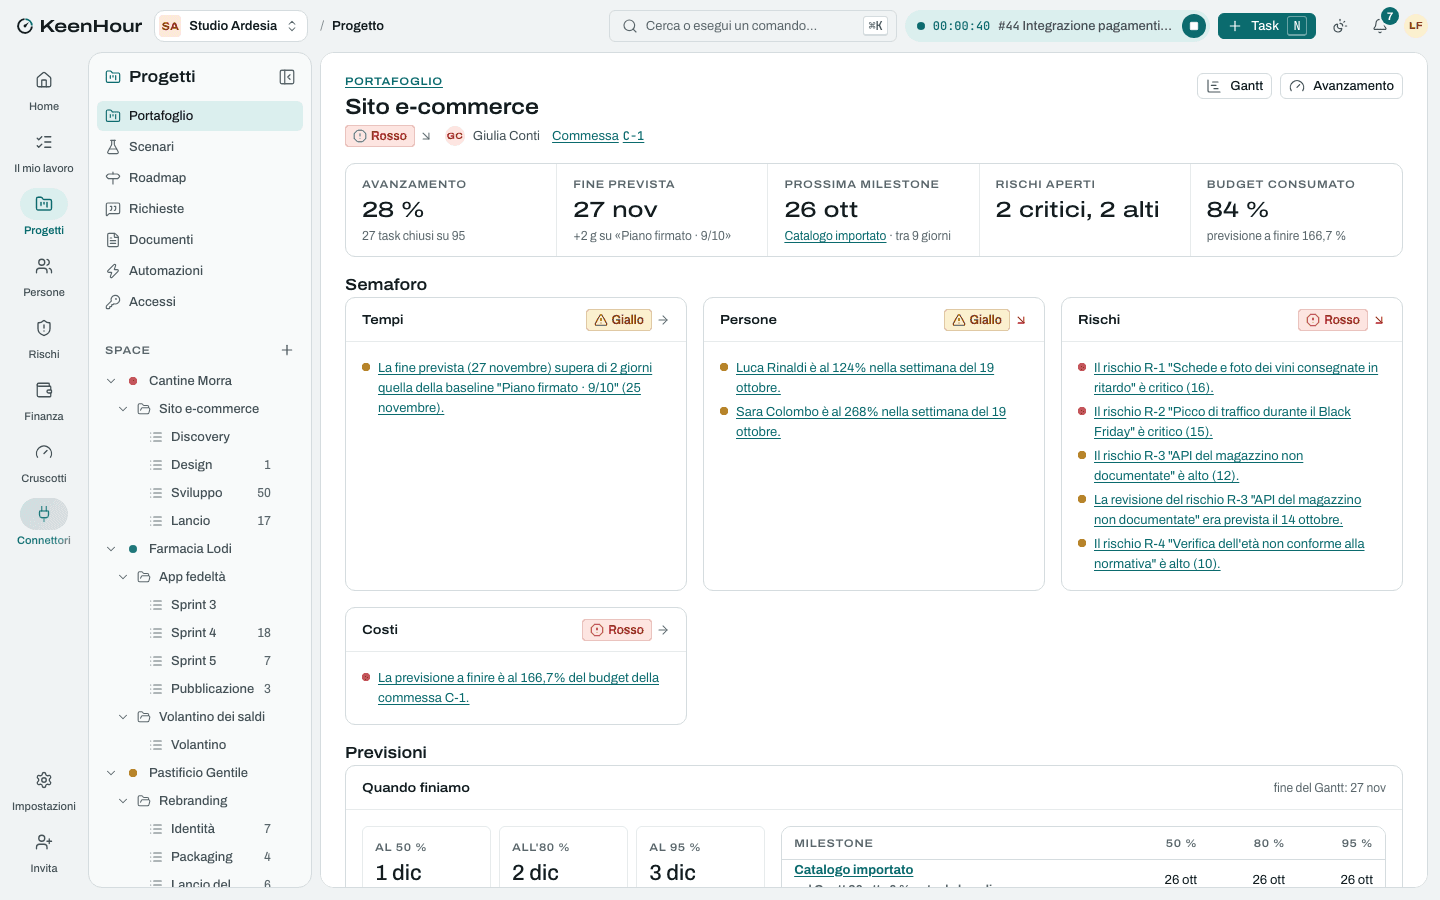Open the Commessa C-1 link
1440x900 pixels.
598,136
